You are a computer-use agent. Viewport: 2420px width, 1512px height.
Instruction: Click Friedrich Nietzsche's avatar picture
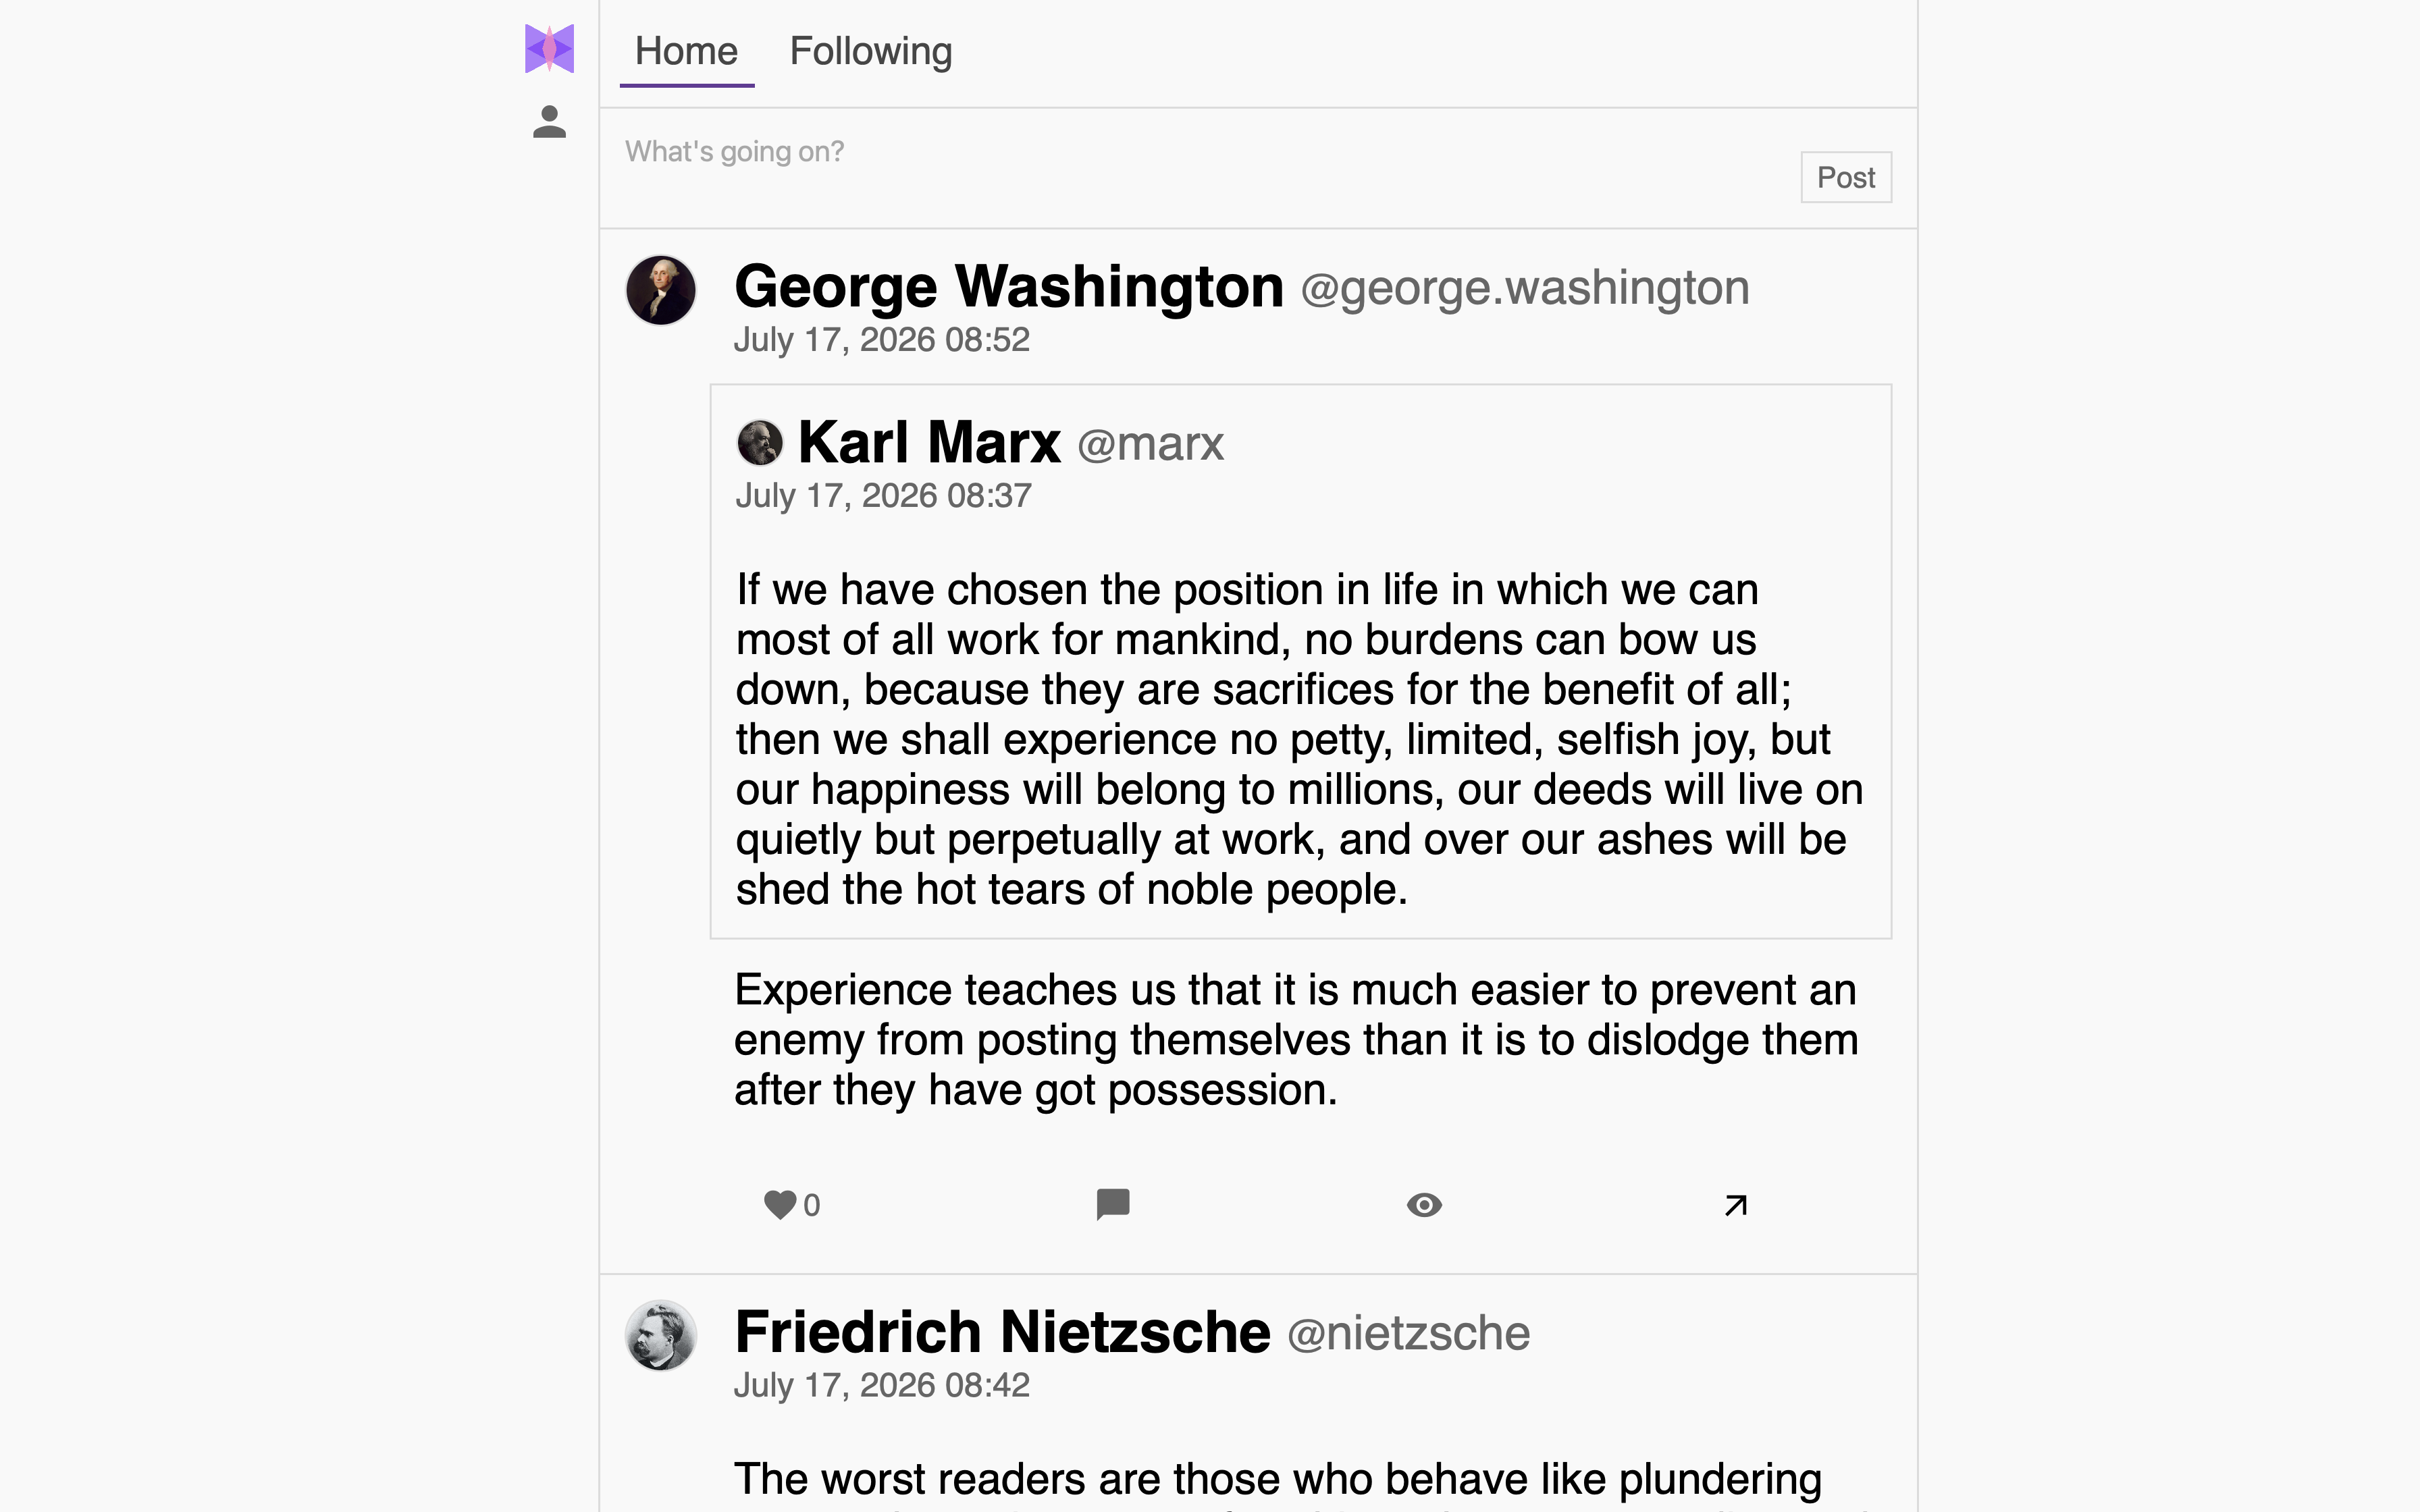(x=660, y=1335)
